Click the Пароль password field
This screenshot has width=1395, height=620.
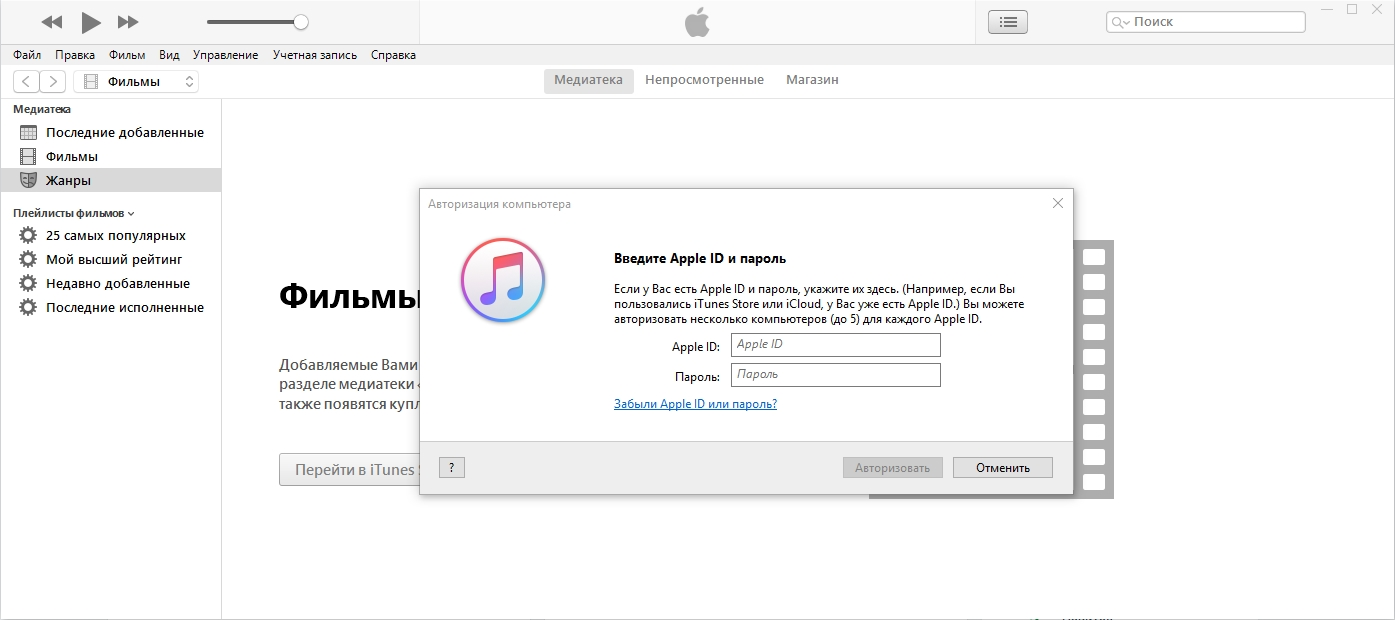pos(836,375)
